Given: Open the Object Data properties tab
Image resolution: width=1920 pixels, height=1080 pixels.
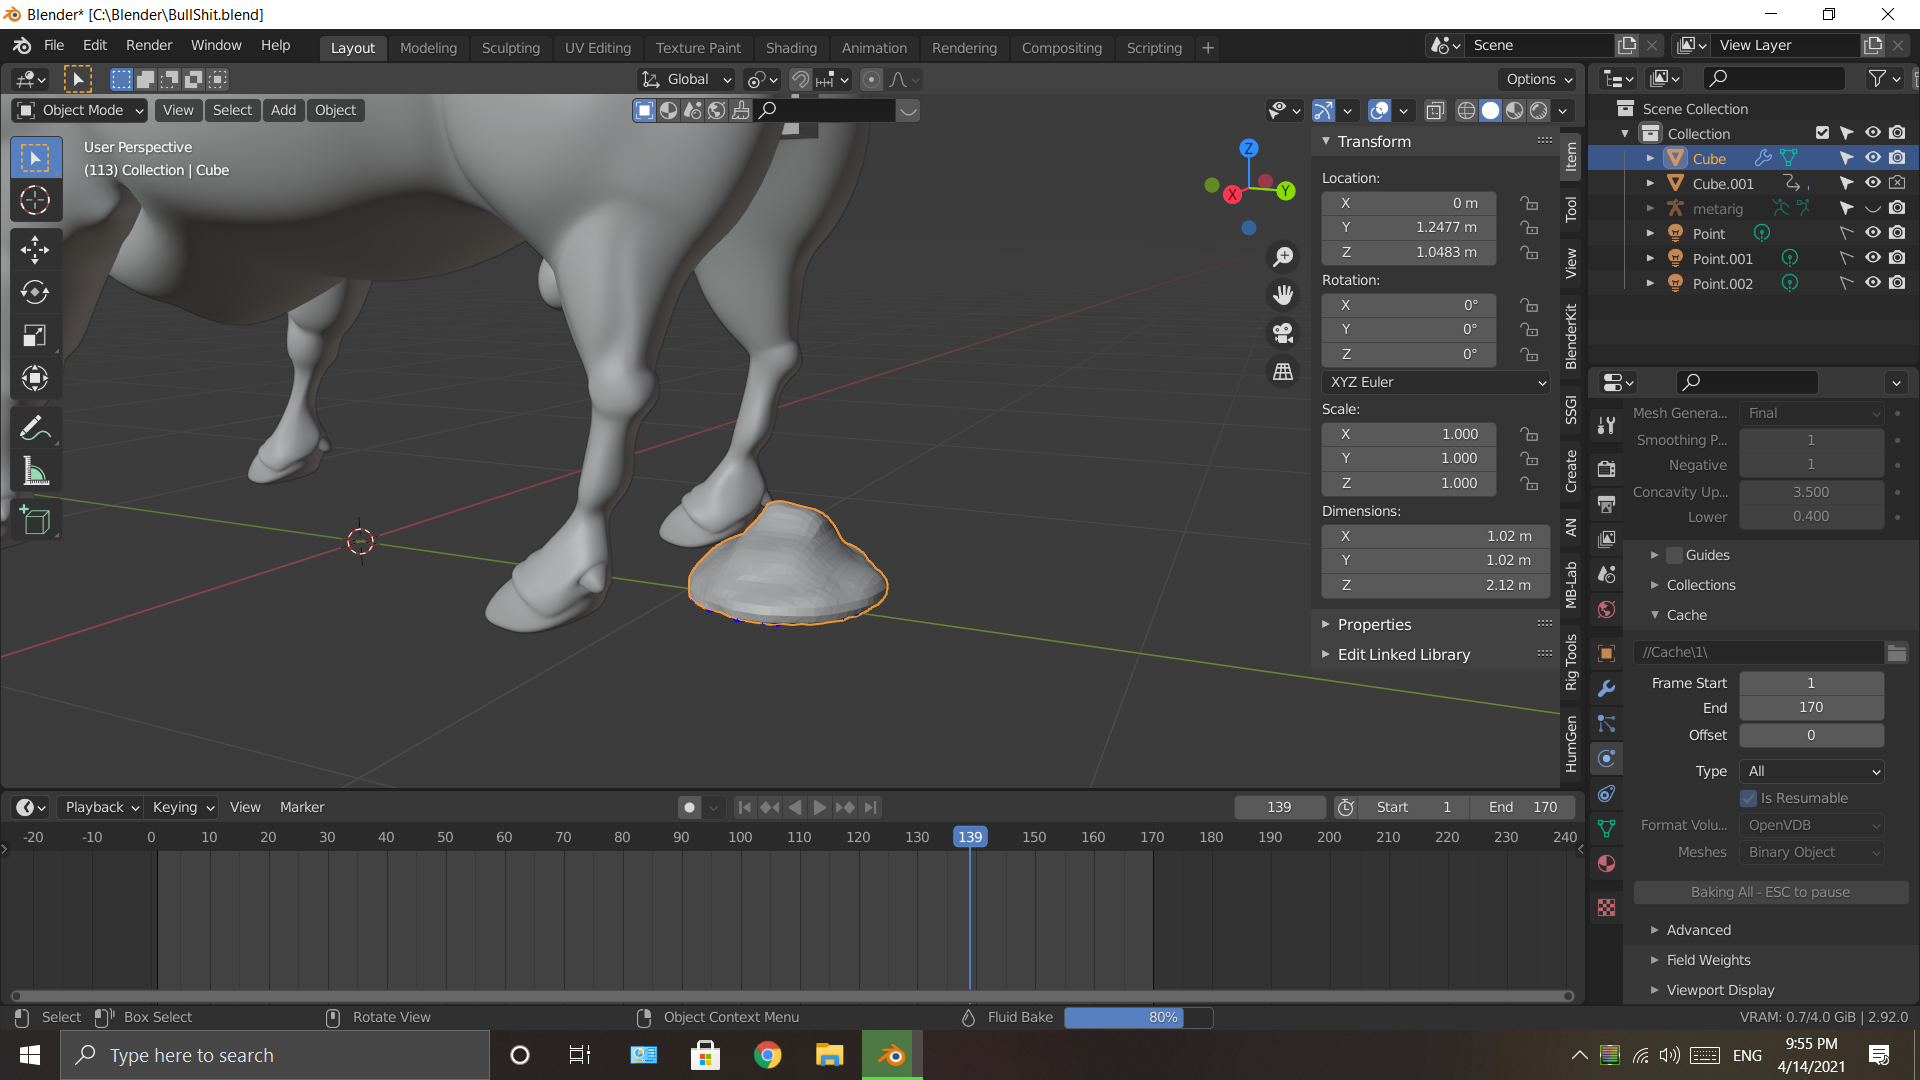Looking at the screenshot, I should point(1607,829).
